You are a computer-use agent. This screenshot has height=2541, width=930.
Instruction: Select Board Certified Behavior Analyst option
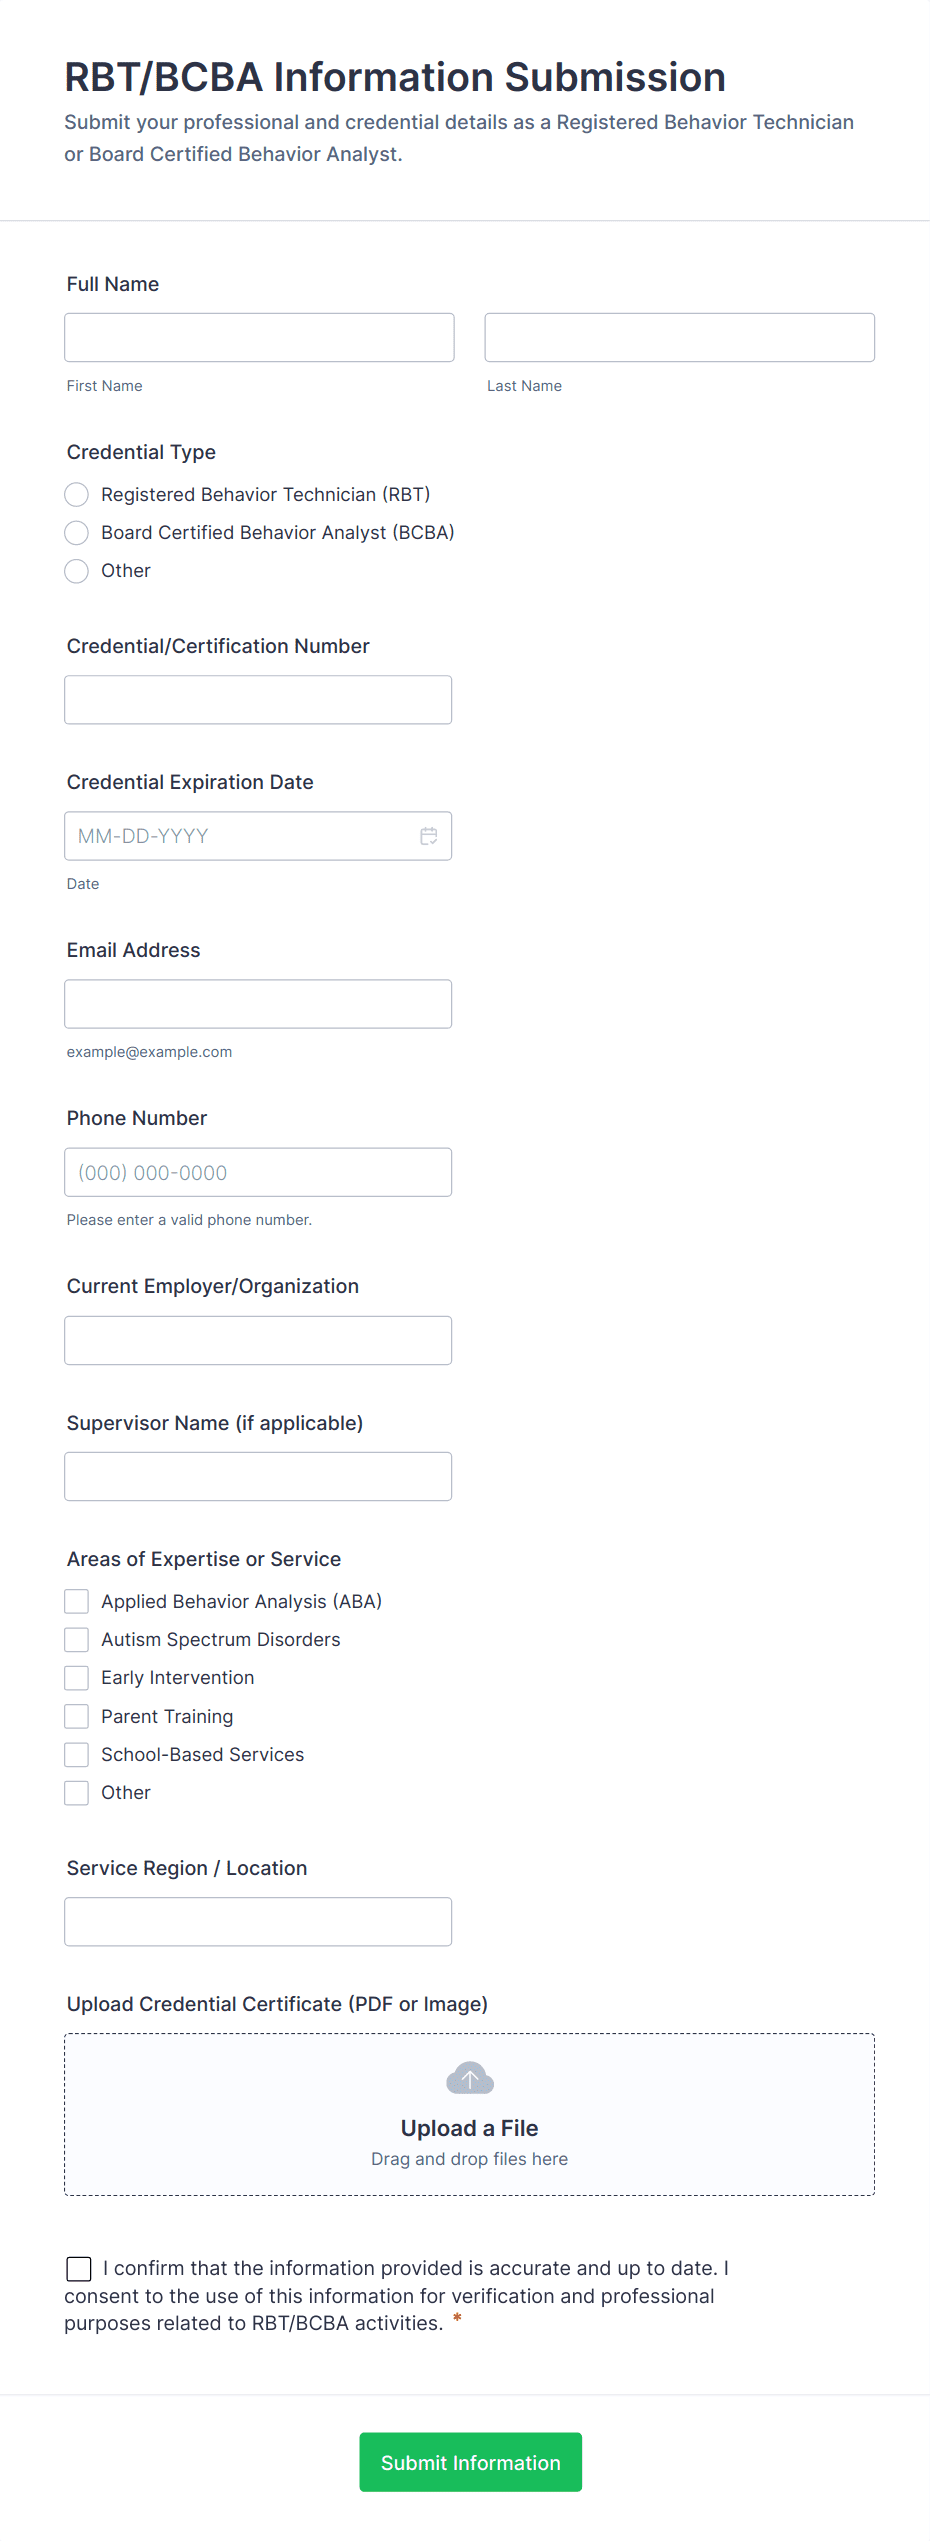(77, 533)
